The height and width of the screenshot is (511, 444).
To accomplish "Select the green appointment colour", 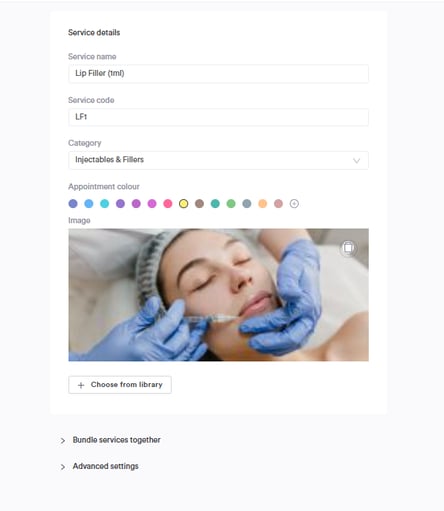I will (x=231, y=204).
